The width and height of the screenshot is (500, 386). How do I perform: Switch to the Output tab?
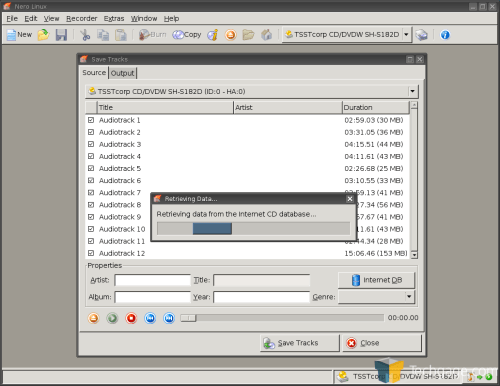pyautogui.click(x=122, y=73)
